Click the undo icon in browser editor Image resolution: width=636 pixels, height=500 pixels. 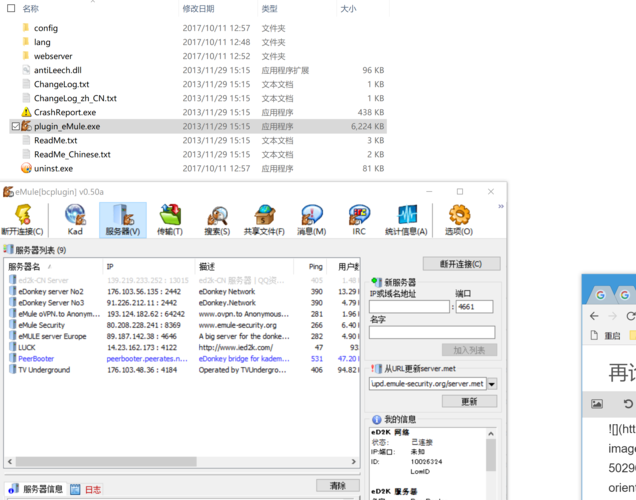pos(627,403)
